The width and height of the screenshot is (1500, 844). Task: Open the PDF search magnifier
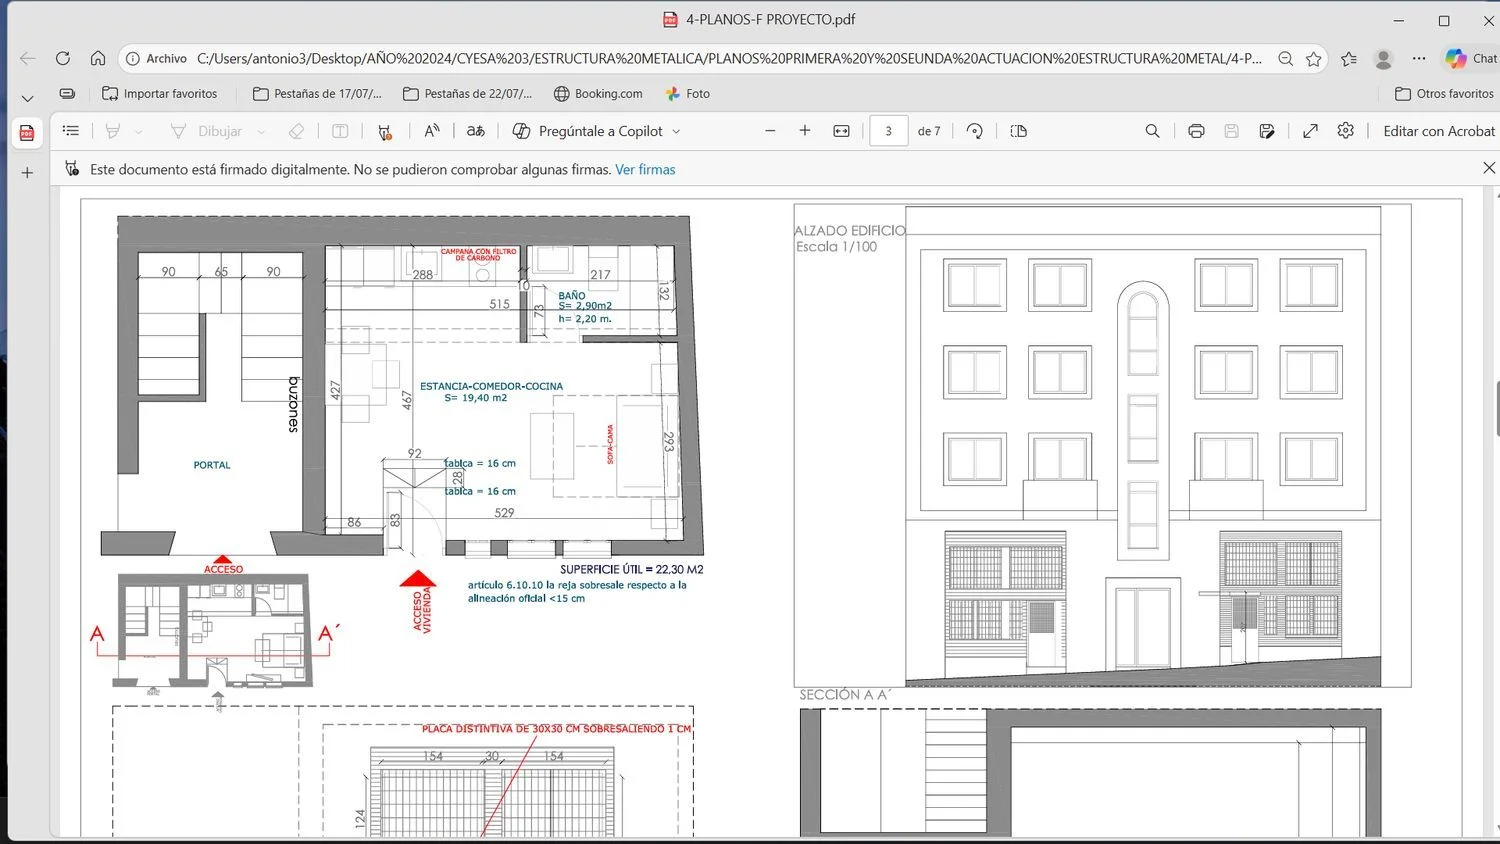(x=1152, y=131)
